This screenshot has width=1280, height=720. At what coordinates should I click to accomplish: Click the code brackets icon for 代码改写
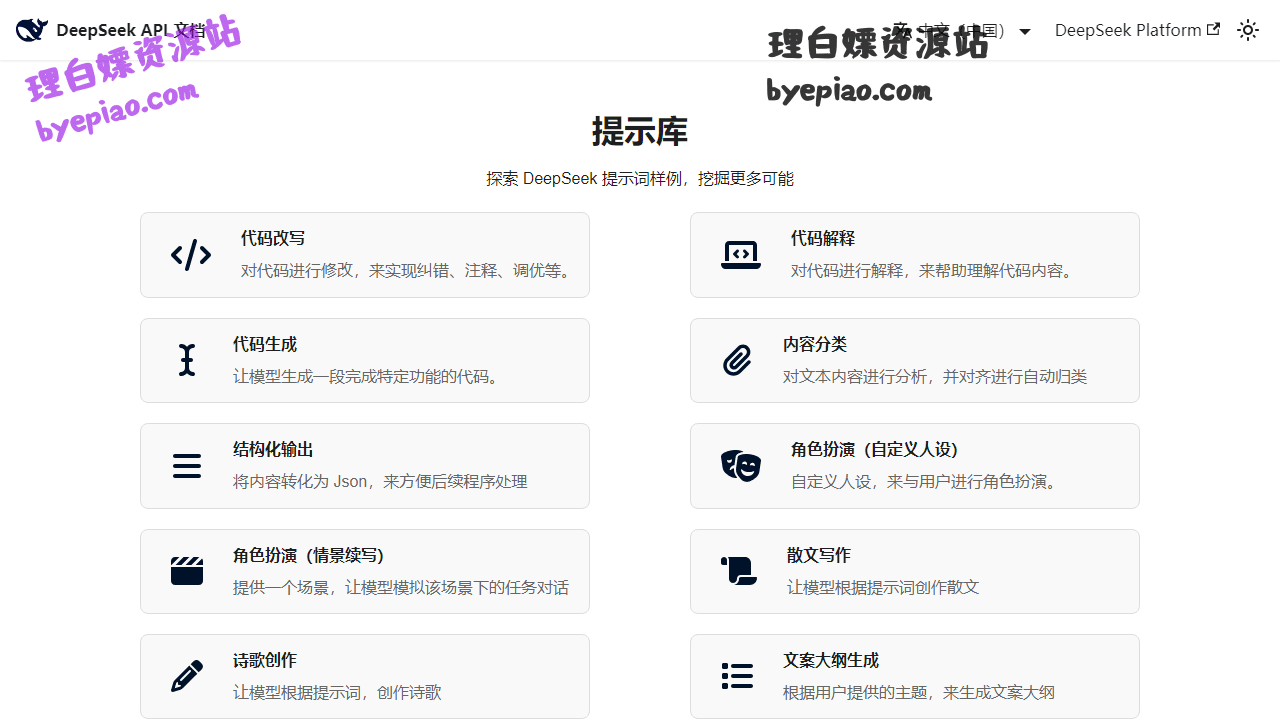pyautogui.click(x=191, y=255)
